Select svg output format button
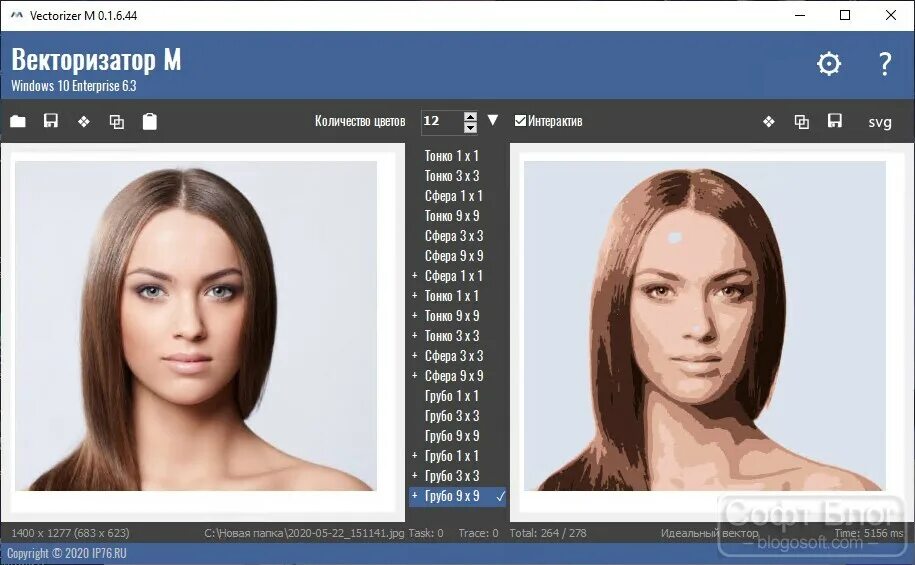Viewport: 915px width, 565px height. 880,122
